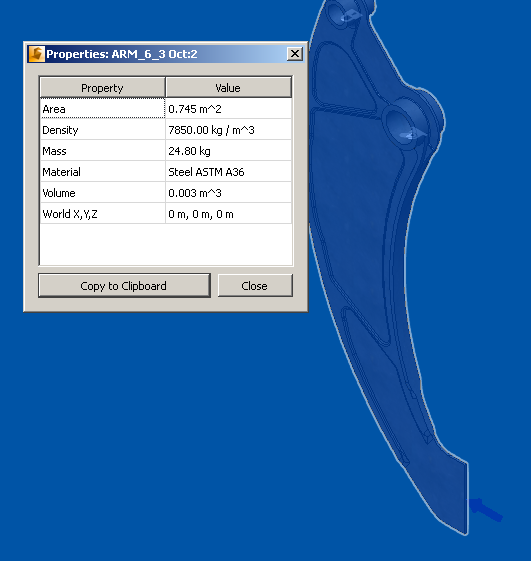Select the Volume property cell
The image size is (531, 561).
point(102,193)
